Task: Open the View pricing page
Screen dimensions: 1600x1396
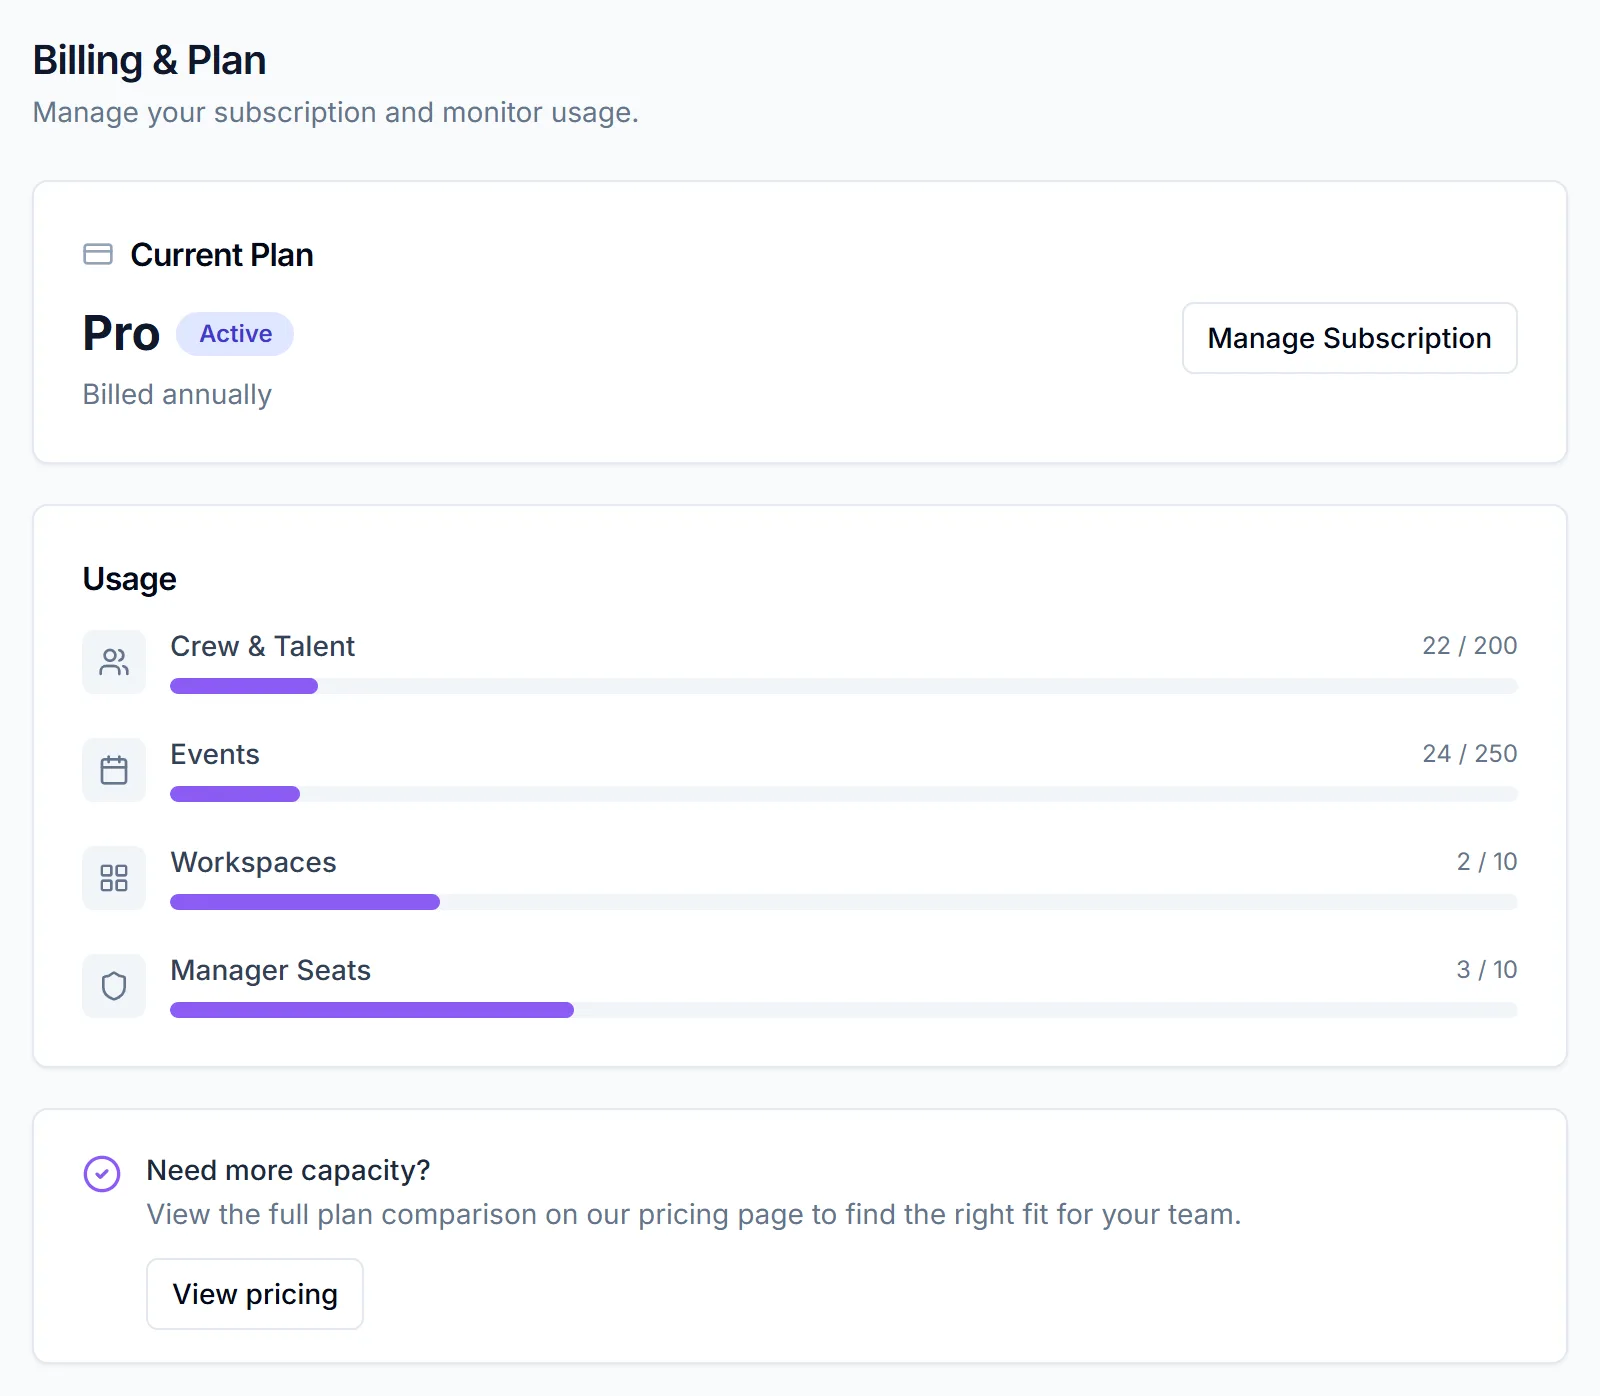Action: (x=255, y=1294)
